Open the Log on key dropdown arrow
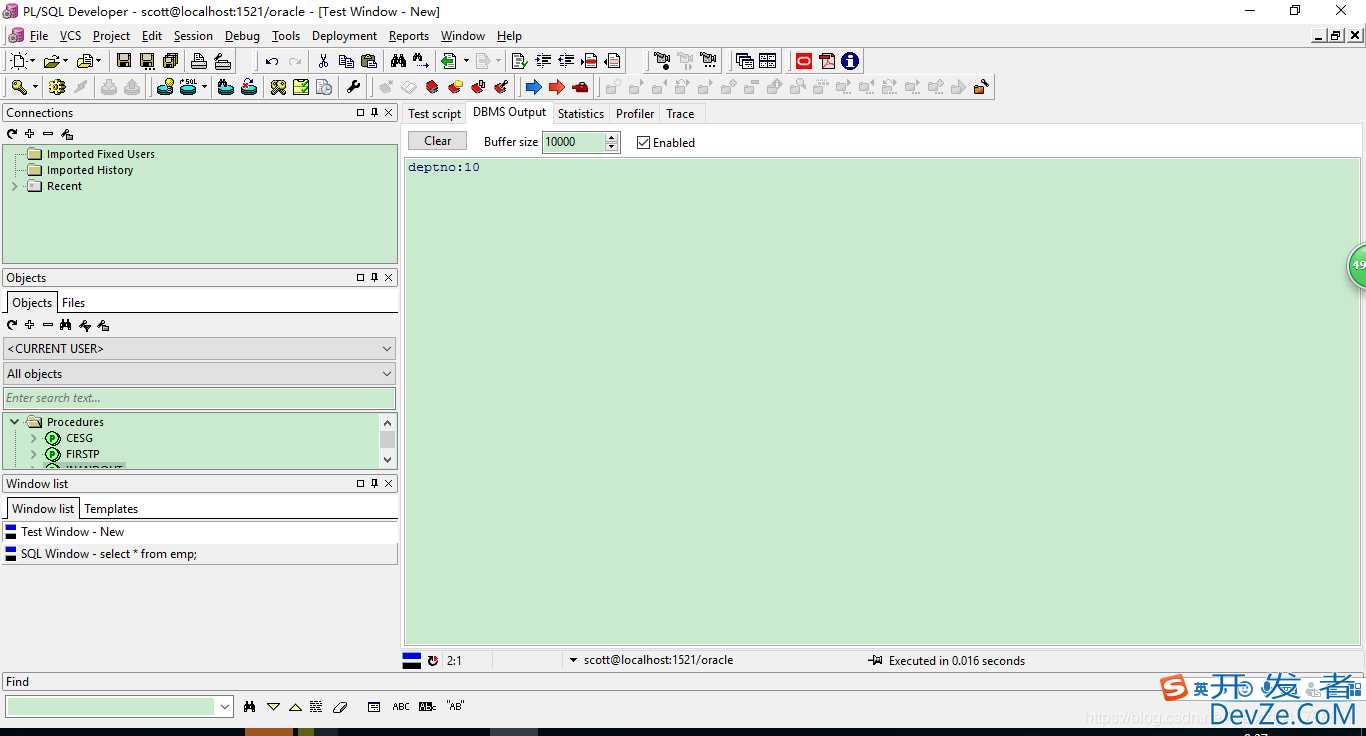This screenshot has height=736, width=1366. pos(35,87)
